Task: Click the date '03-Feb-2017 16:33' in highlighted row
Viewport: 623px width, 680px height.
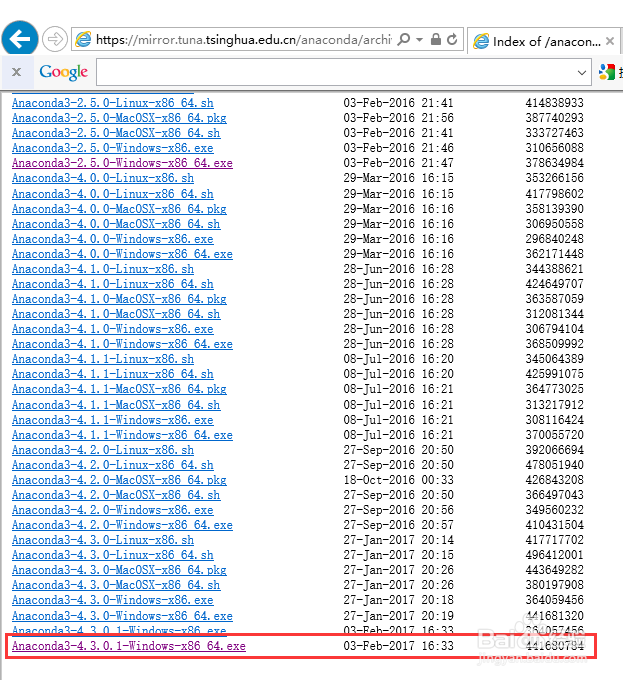Action: tap(398, 646)
